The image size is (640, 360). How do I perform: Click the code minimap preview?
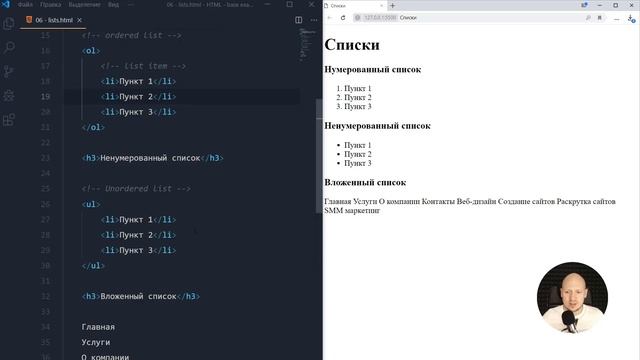click(308, 44)
